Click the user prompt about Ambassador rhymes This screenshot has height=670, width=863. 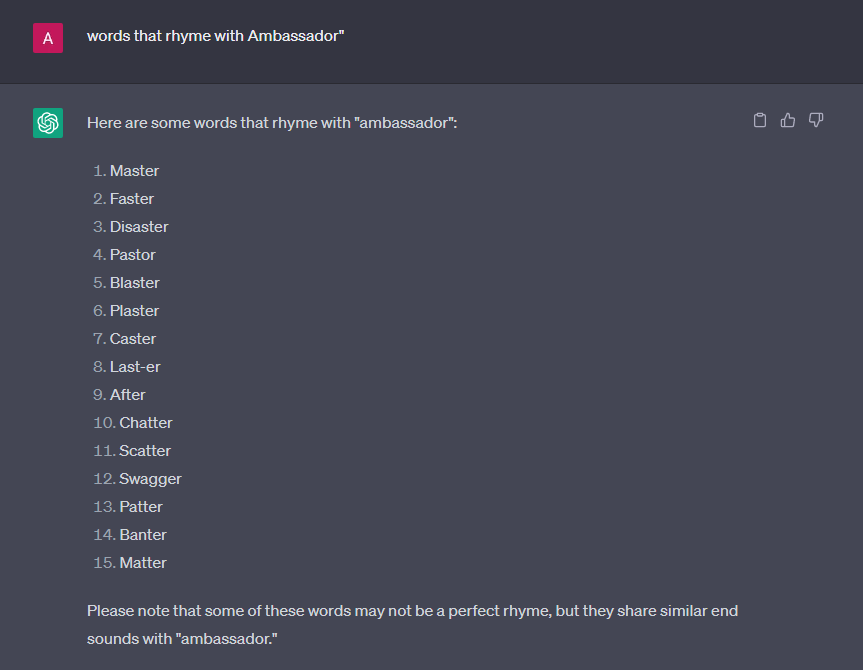[215, 36]
